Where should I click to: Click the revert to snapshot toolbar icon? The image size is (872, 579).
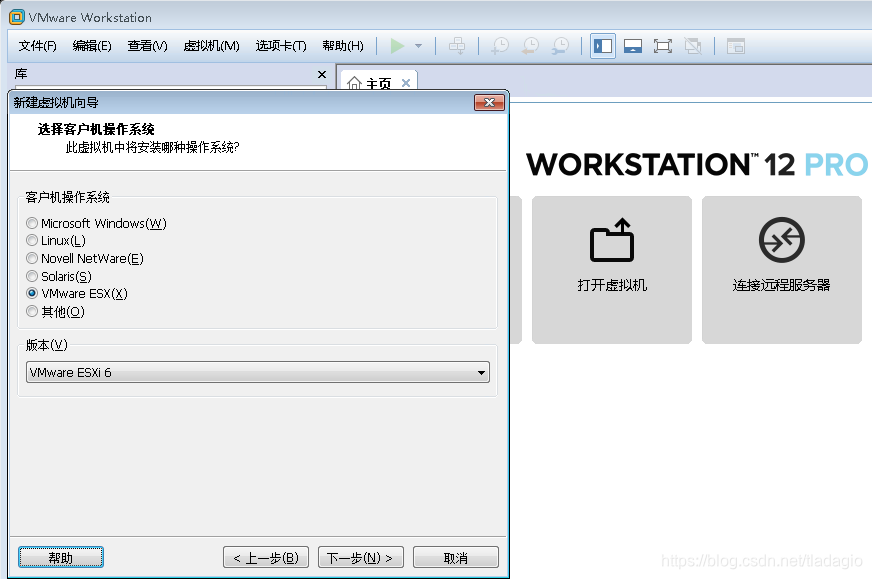pos(530,46)
